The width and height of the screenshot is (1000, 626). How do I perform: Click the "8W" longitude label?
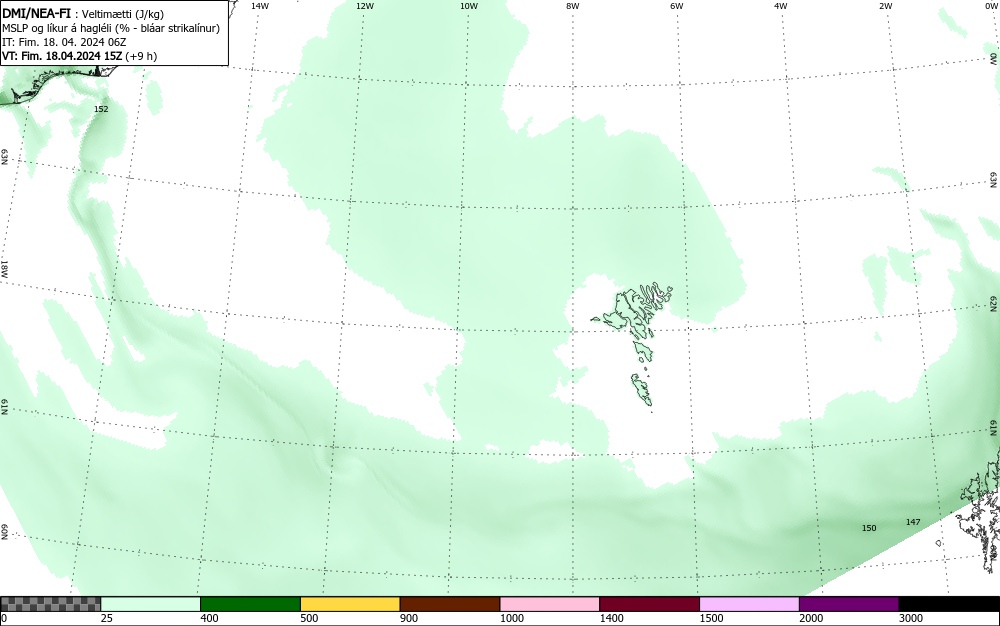click(573, 6)
